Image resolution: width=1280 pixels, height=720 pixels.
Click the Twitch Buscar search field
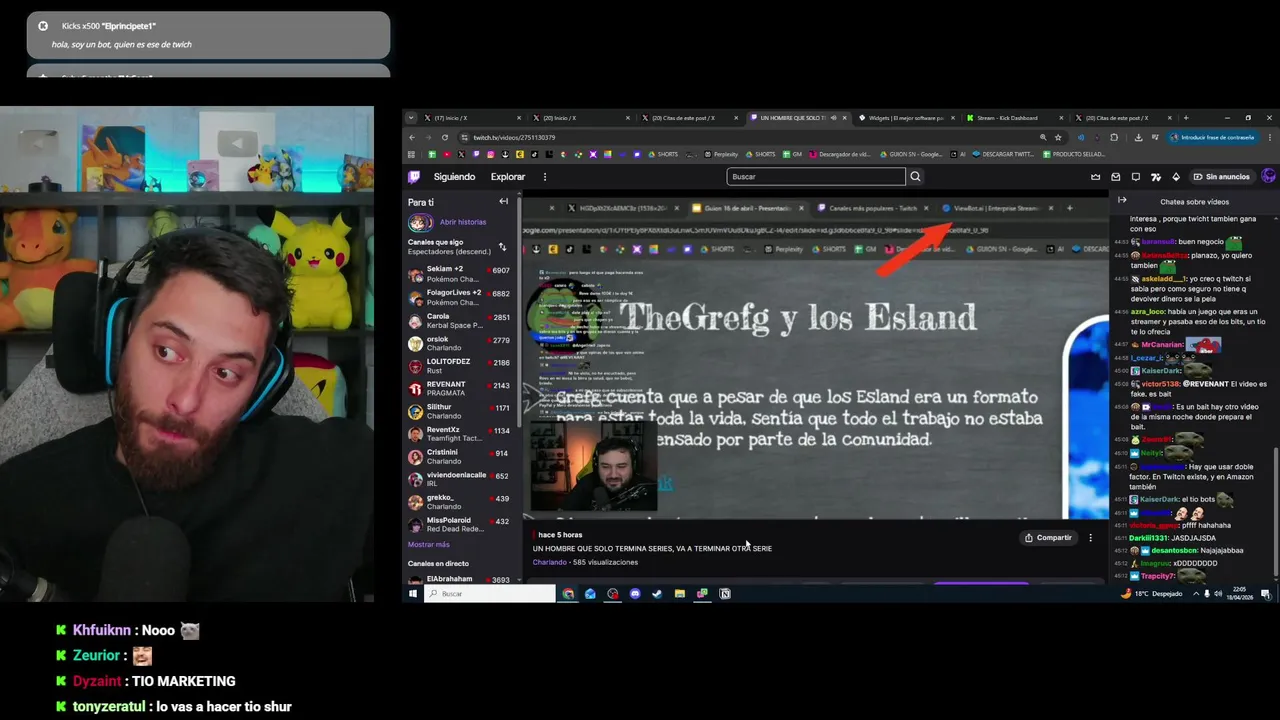point(816,177)
